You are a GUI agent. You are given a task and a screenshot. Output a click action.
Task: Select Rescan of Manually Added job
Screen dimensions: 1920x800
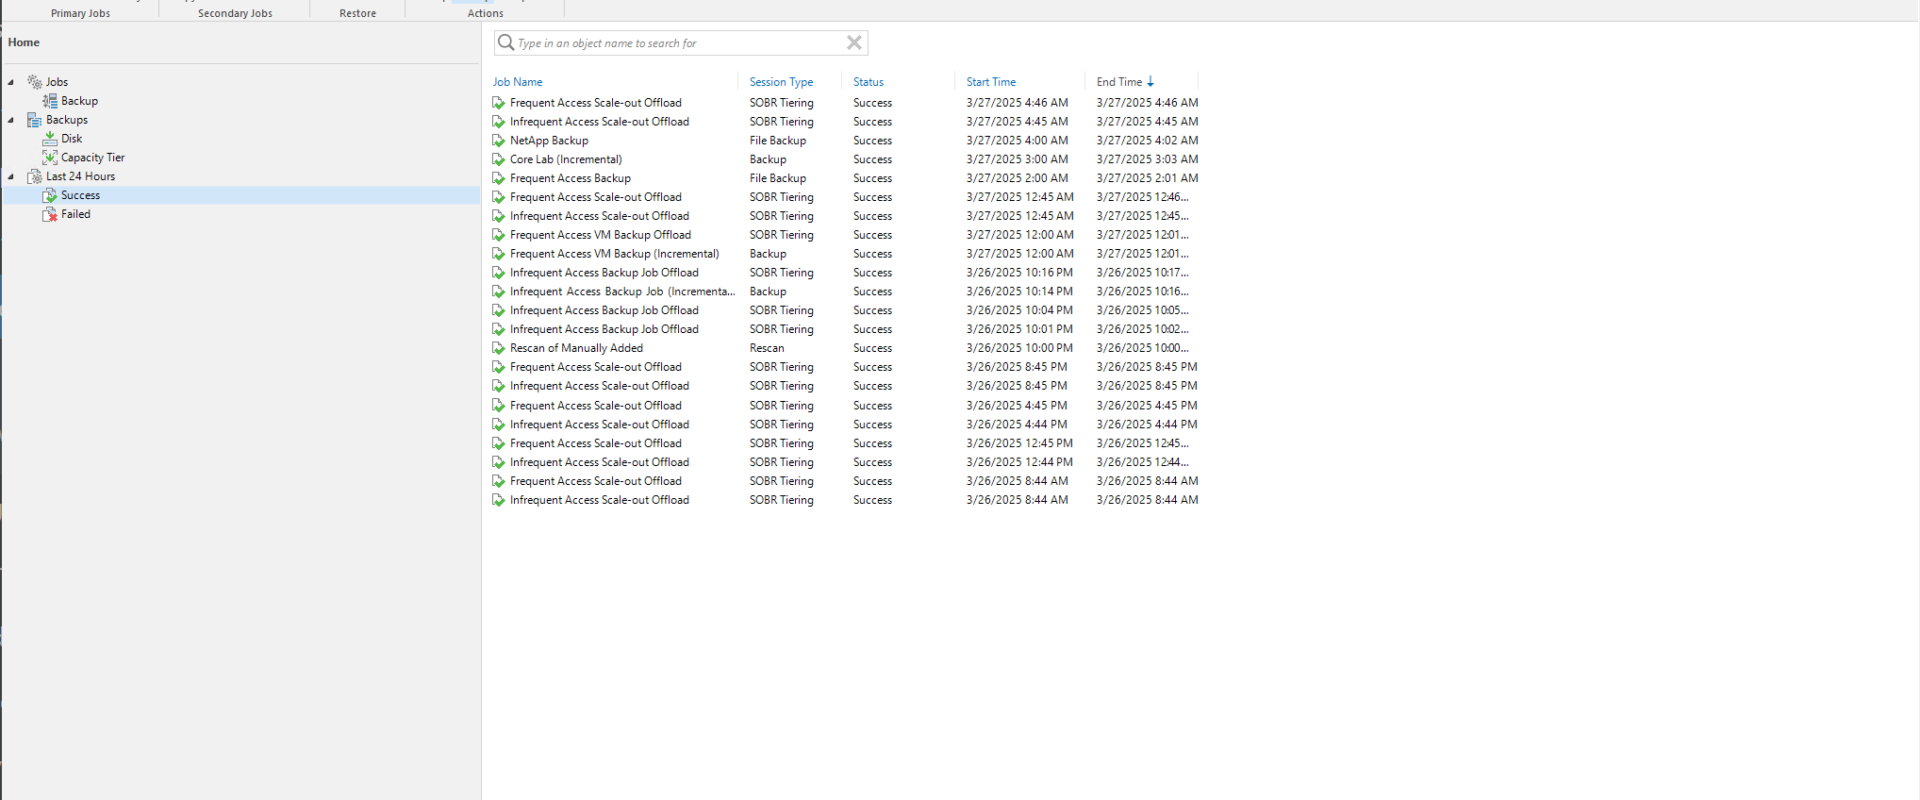[576, 349]
